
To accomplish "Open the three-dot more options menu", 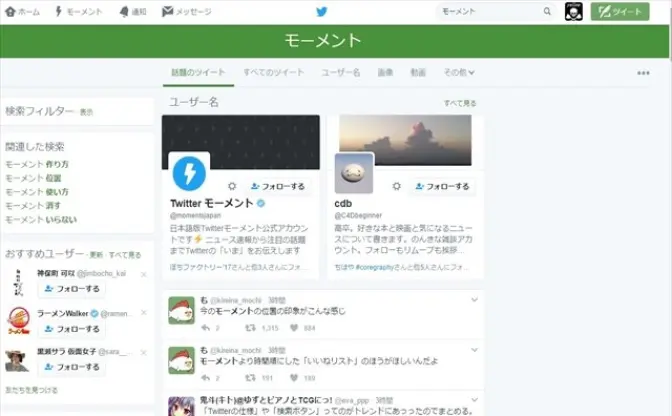I will tap(643, 73).
